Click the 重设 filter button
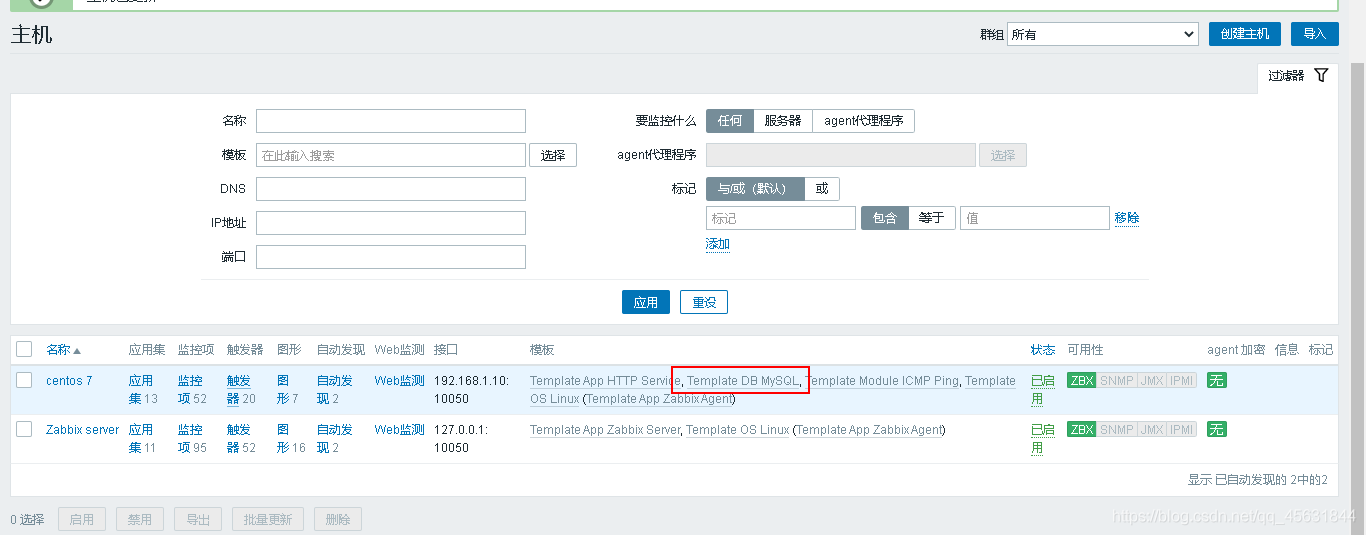This screenshot has width=1366, height=535. click(x=704, y=302)
